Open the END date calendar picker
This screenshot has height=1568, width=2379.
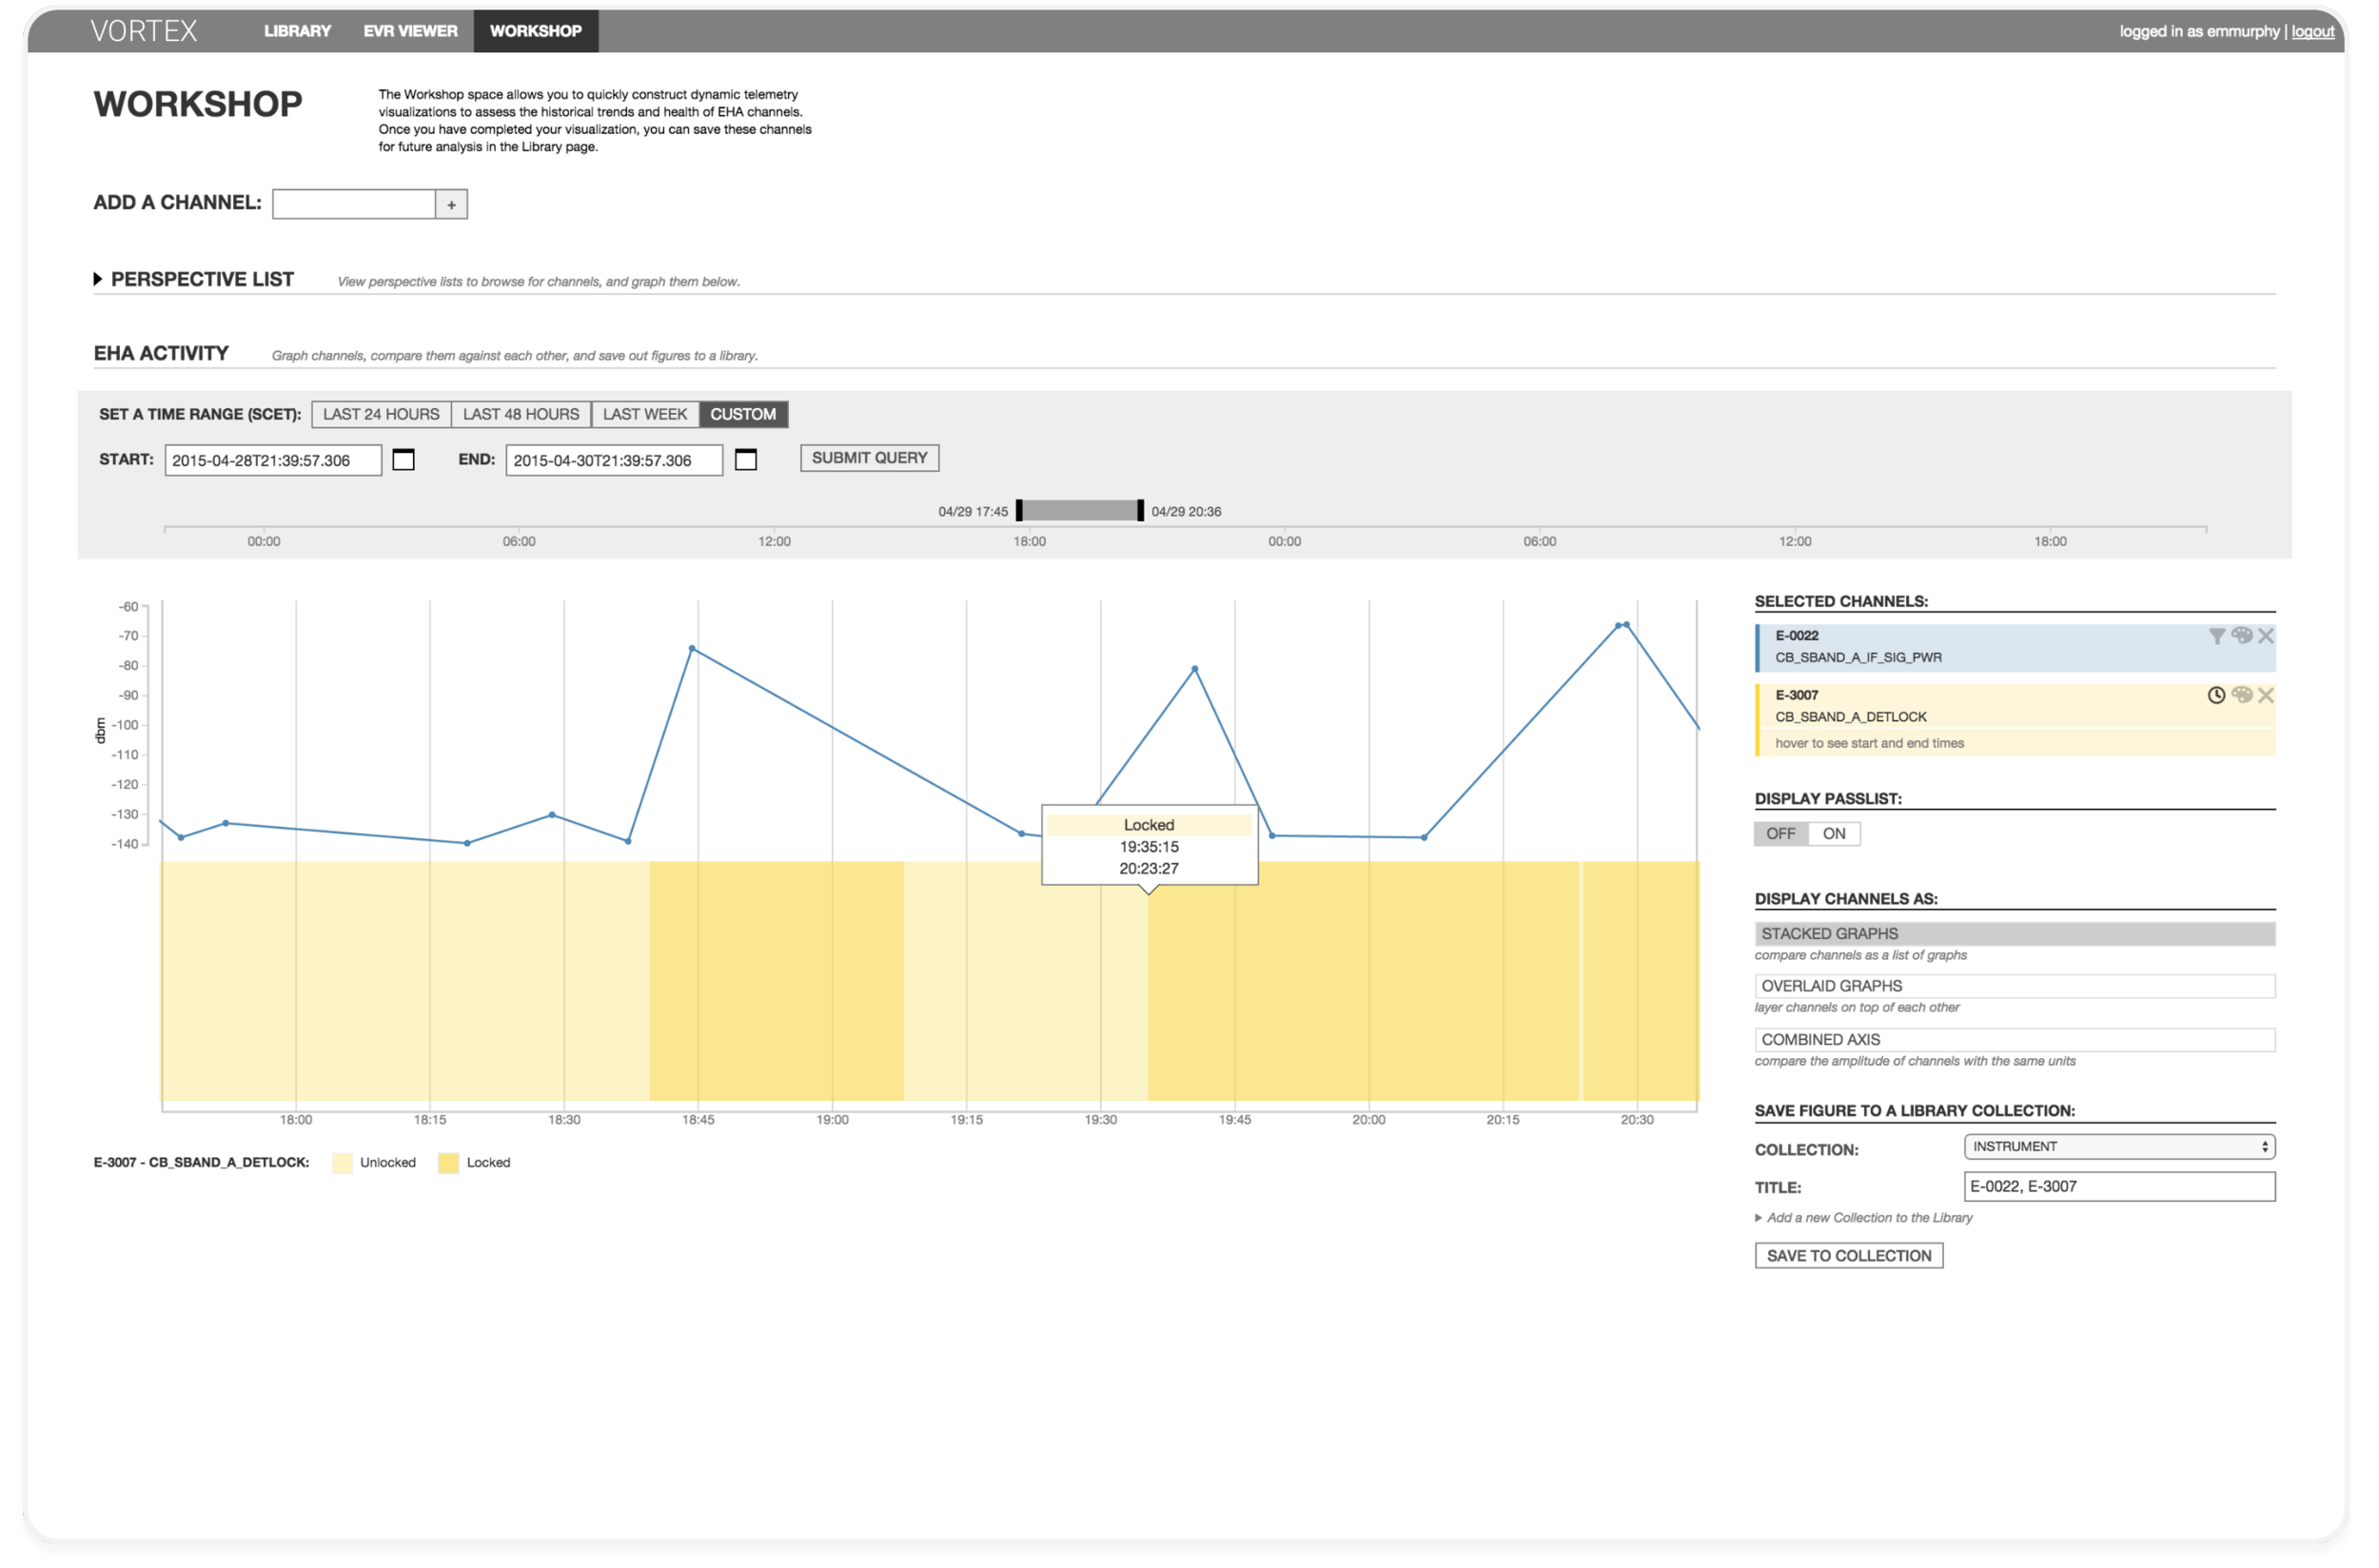click(x=746, y=459)
